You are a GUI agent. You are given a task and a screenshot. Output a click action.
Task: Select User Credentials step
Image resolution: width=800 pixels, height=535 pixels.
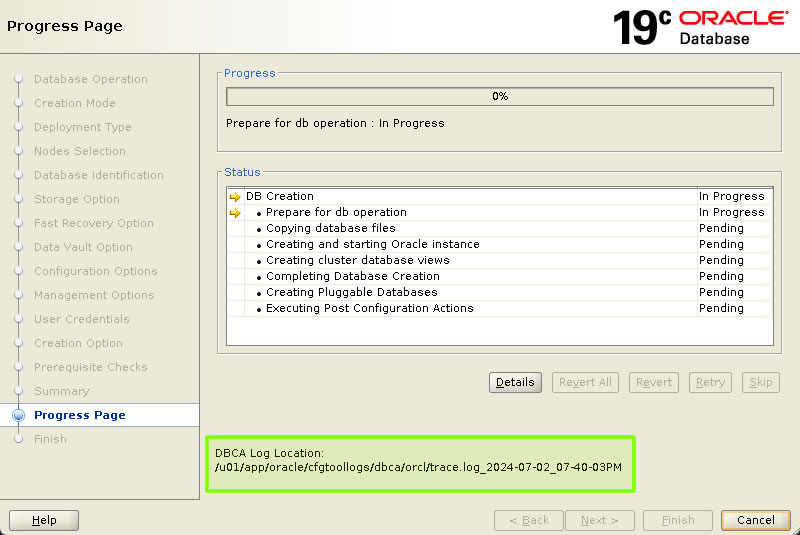click(82, 319)
